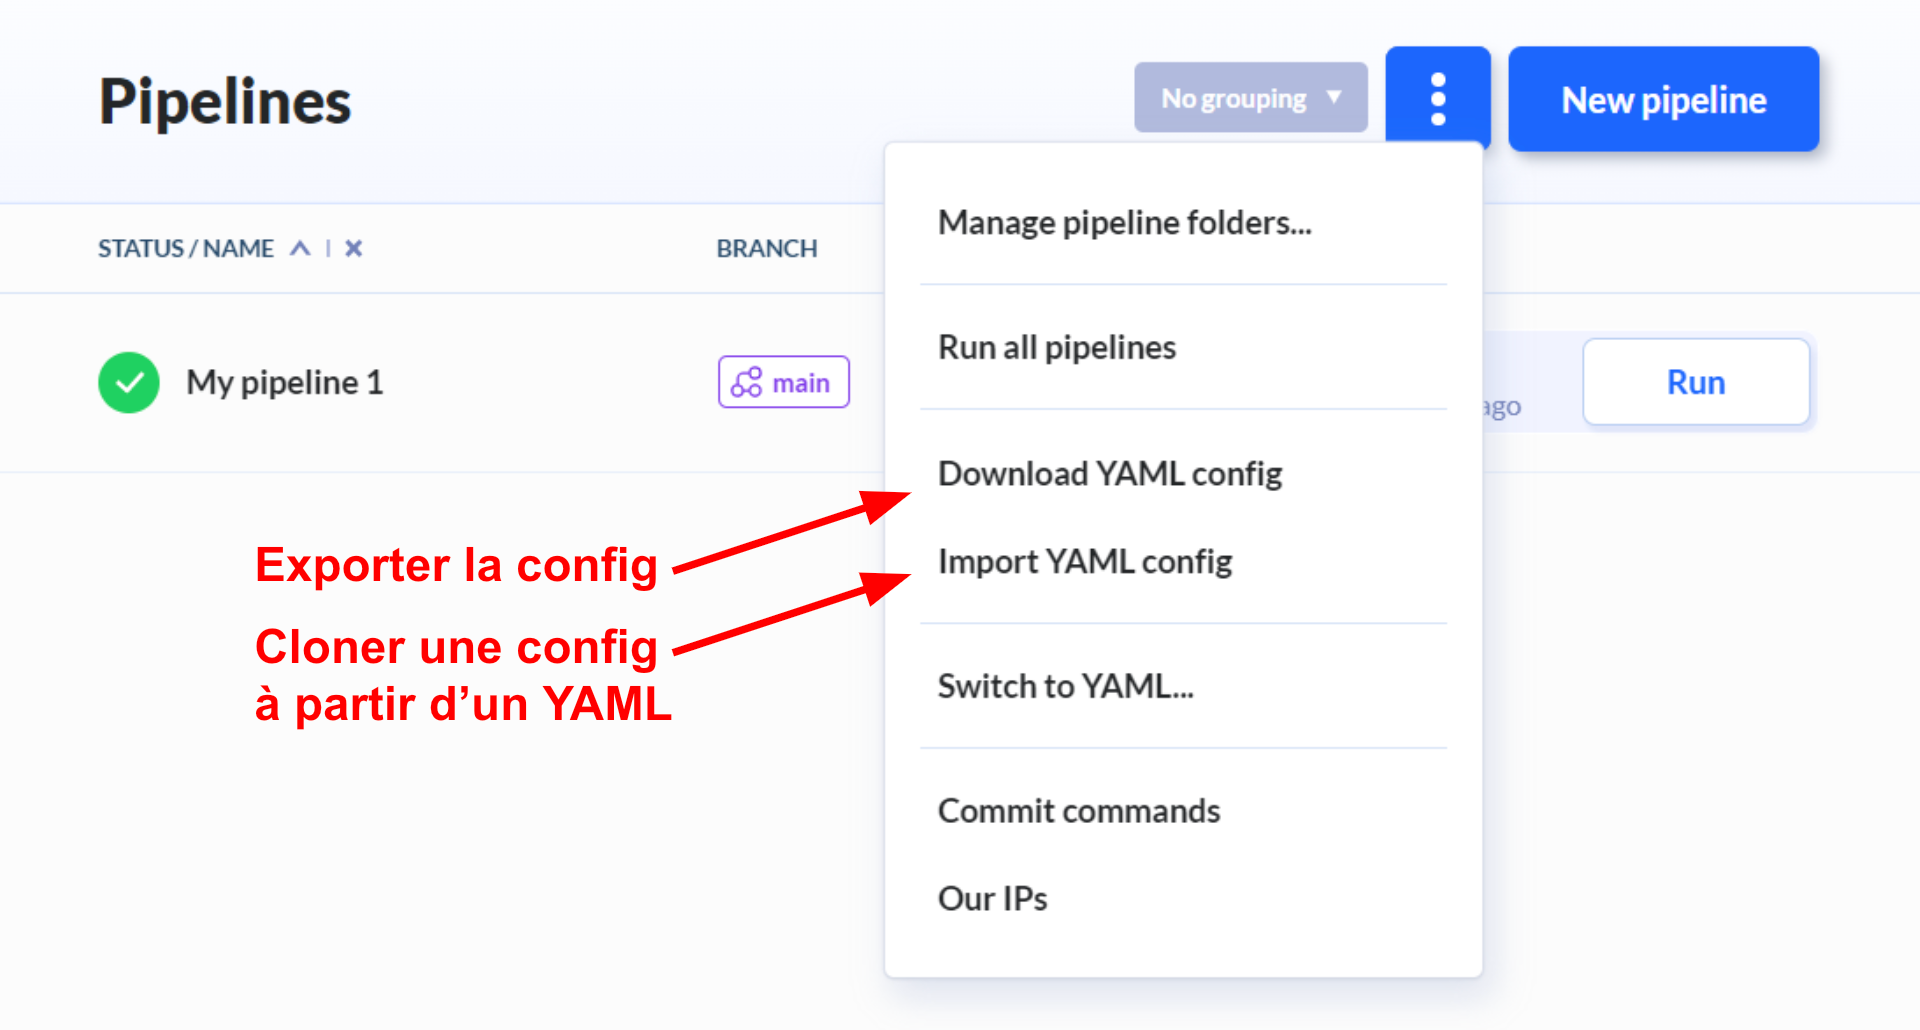
Task: Clear sorting with the X icon
Action: (x=353, y=248)
